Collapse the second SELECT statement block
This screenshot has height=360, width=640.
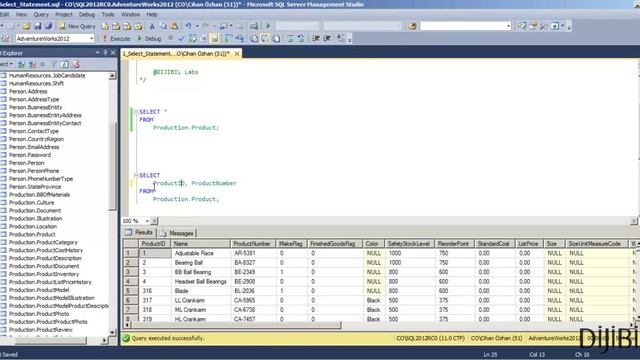coord(136,175)
